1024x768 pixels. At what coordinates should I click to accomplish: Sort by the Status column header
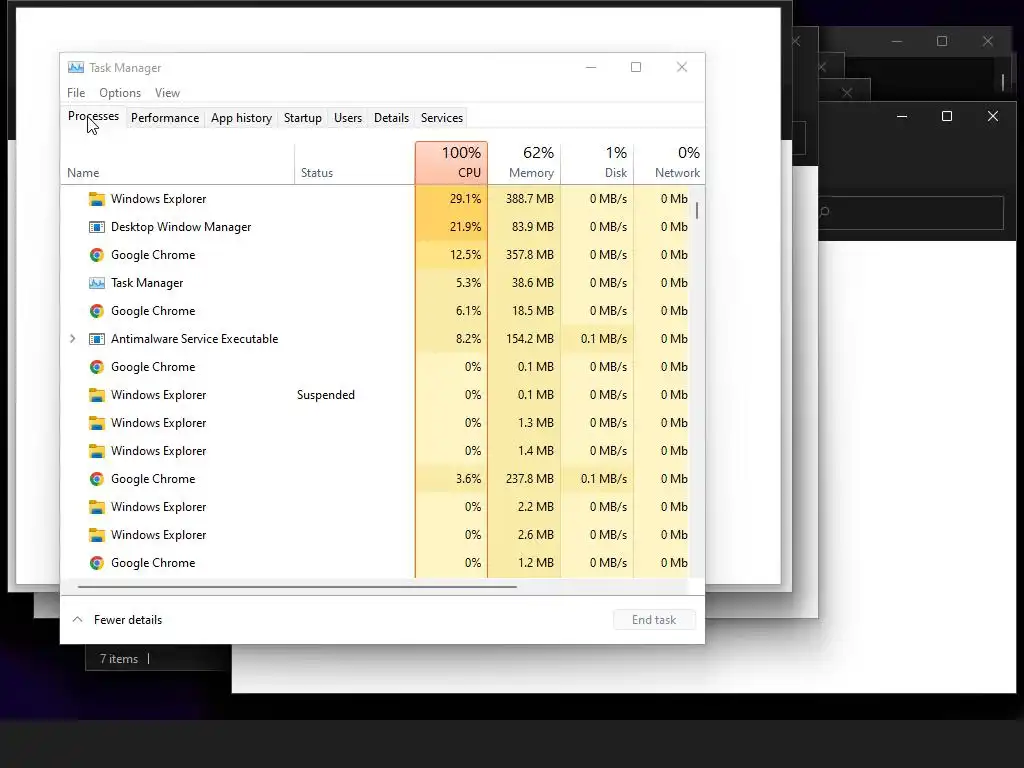pos(354,163)
